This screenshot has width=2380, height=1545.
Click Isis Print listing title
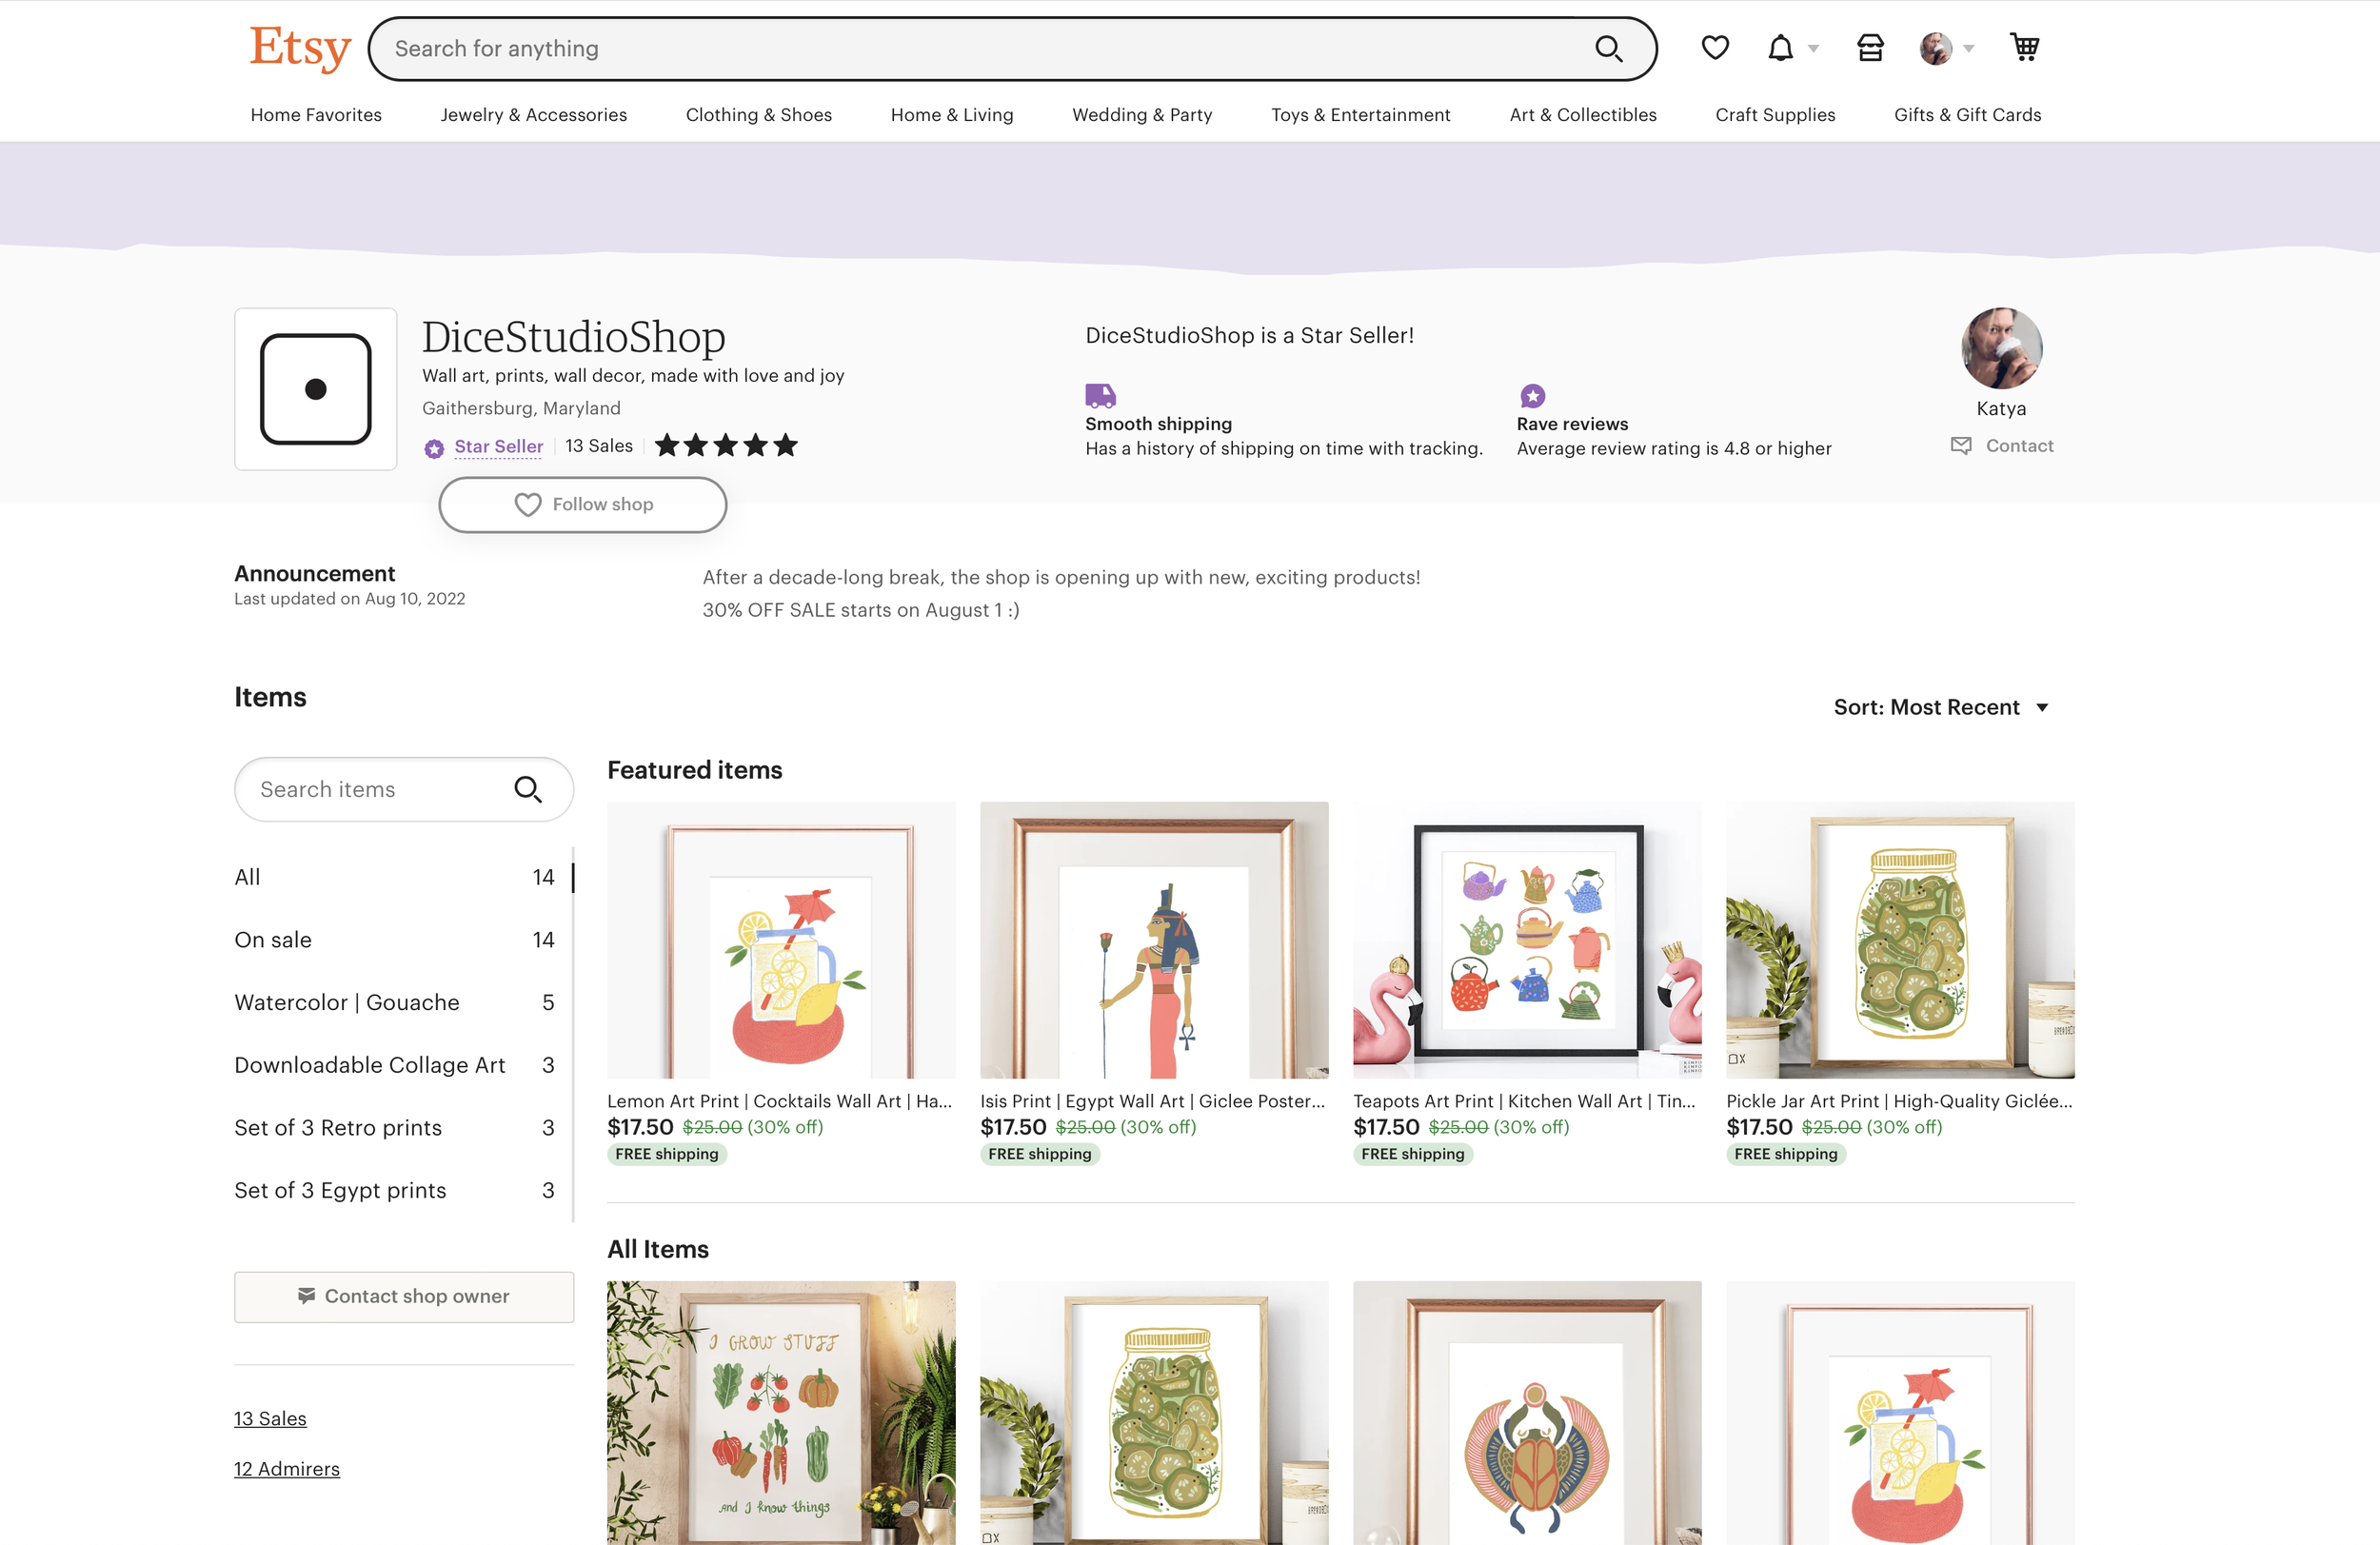1153,1101
